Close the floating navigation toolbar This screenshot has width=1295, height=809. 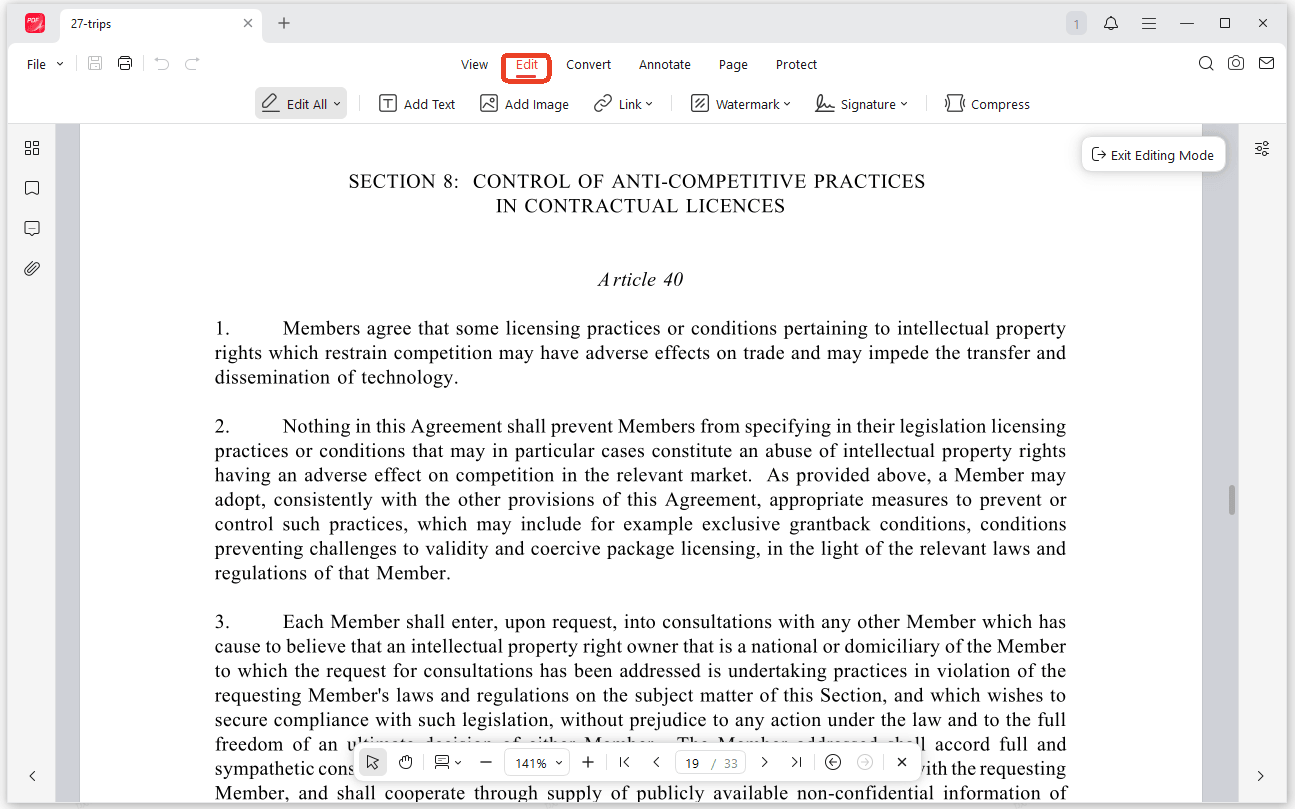901,762
